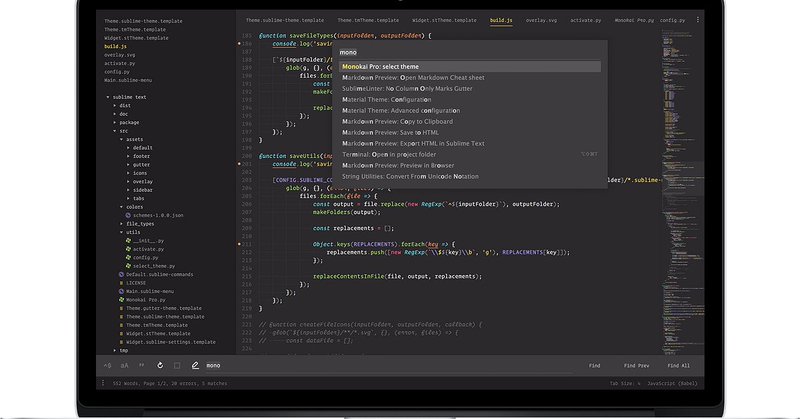Choose SublimeLinter: No Column Only Marks Gutter
The image size is (800, 419).
(469, 88)
